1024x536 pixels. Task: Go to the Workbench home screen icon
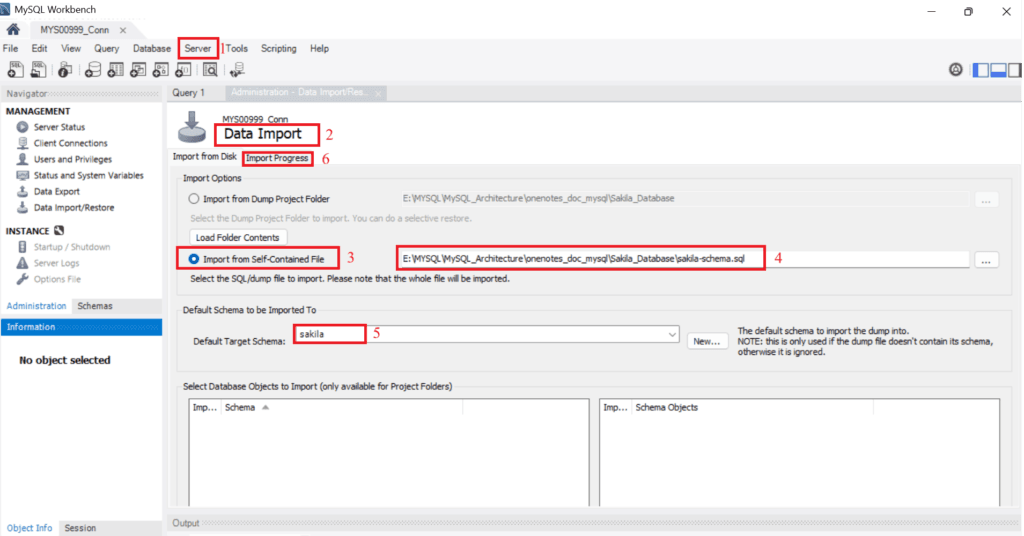(x=13, y=29)
